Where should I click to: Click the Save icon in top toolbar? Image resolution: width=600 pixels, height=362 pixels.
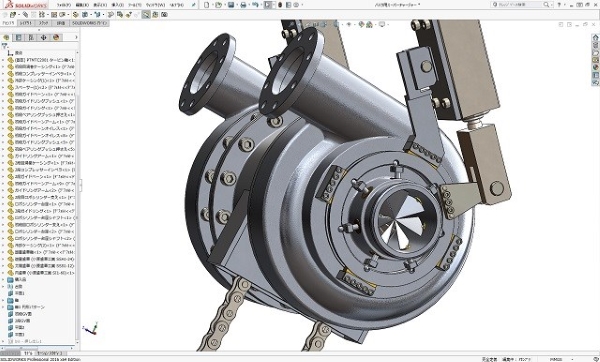231,5
